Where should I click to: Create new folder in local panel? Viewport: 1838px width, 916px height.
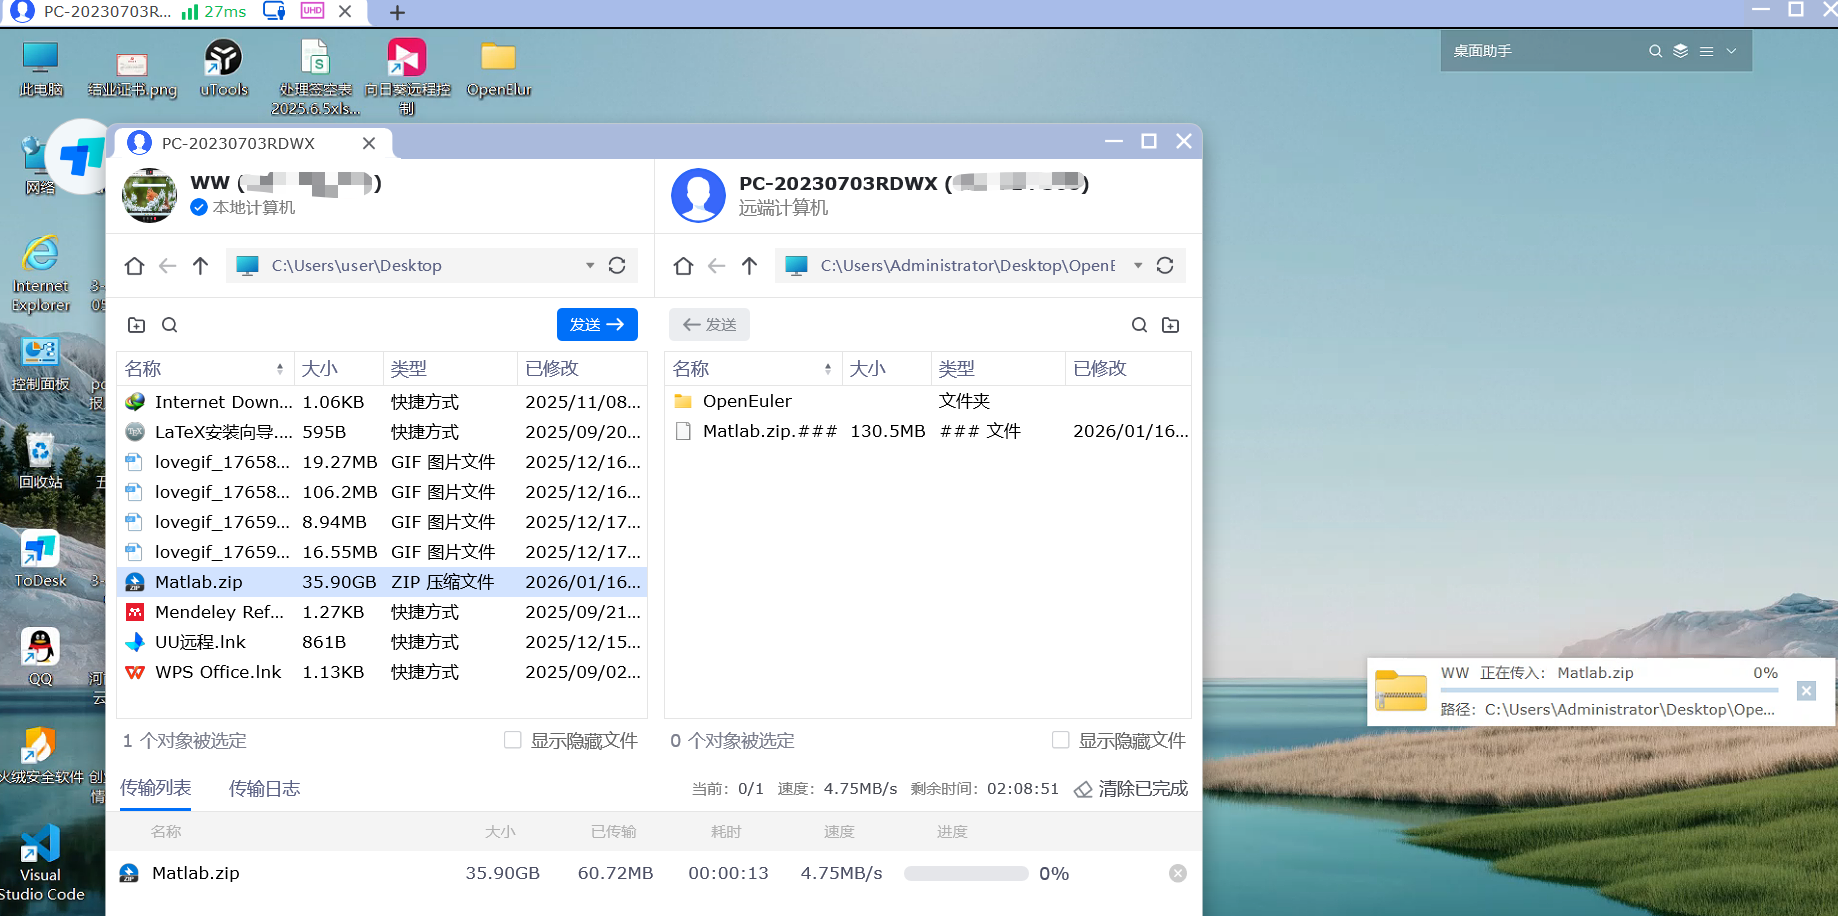click(137, 325)
